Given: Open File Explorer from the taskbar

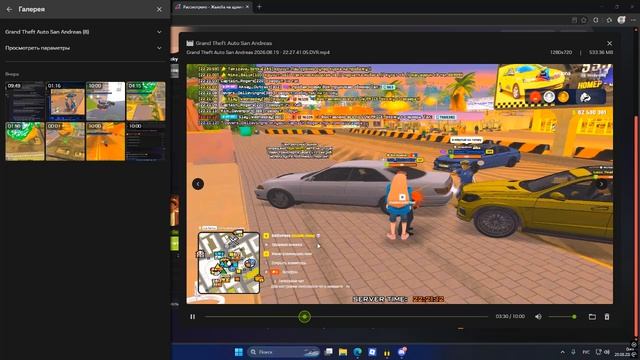Looking at the screenshot, I should pos(343,352).
